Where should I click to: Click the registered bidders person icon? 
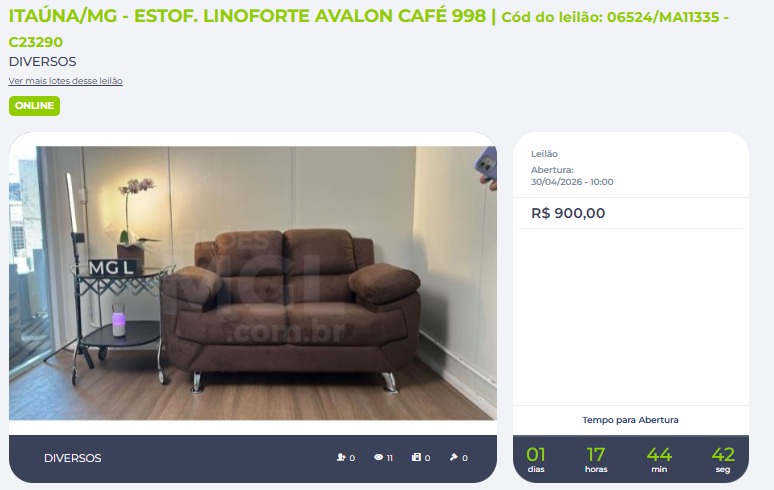(341, 457)
